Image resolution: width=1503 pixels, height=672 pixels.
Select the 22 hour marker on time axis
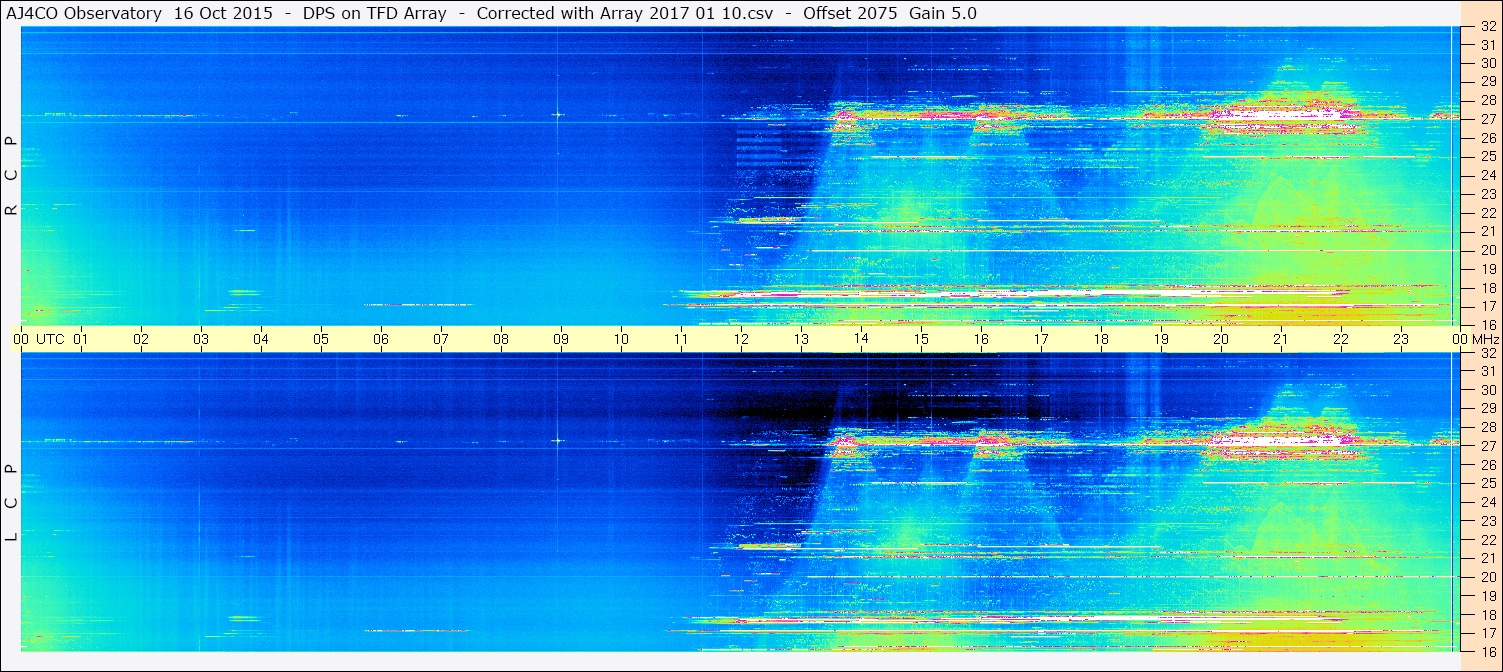click(1341, 339)
